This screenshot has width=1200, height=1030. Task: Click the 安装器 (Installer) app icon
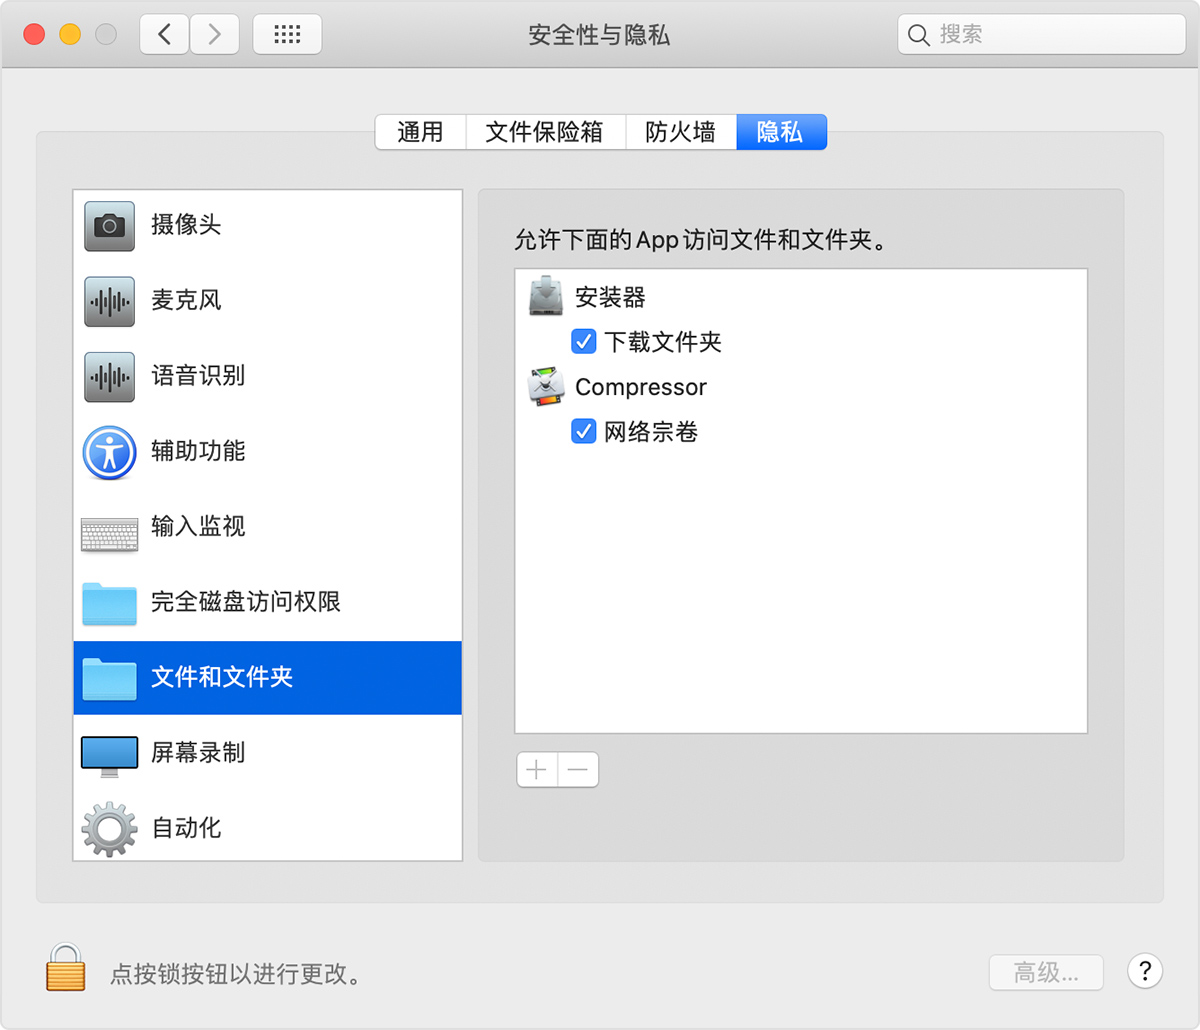[543, 296]
